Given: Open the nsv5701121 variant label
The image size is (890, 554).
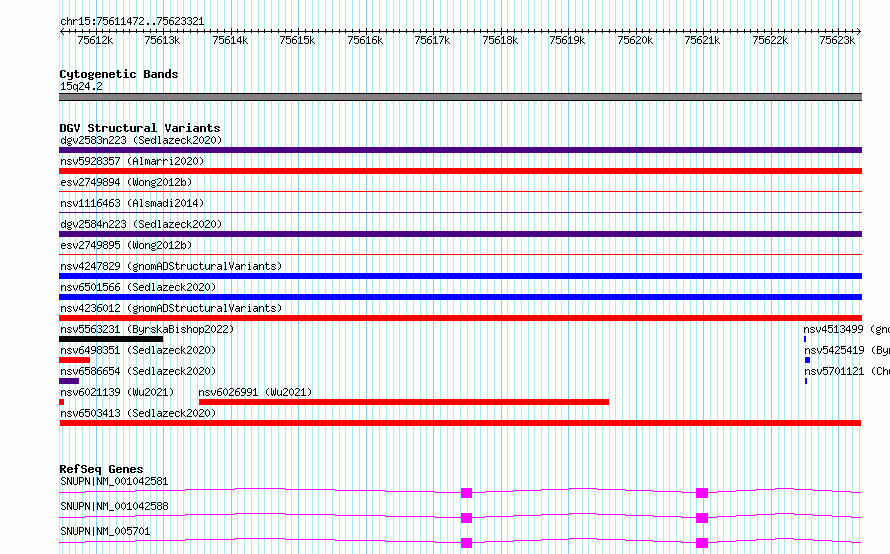Looking at the screenshot, I should tap(847, 371).
